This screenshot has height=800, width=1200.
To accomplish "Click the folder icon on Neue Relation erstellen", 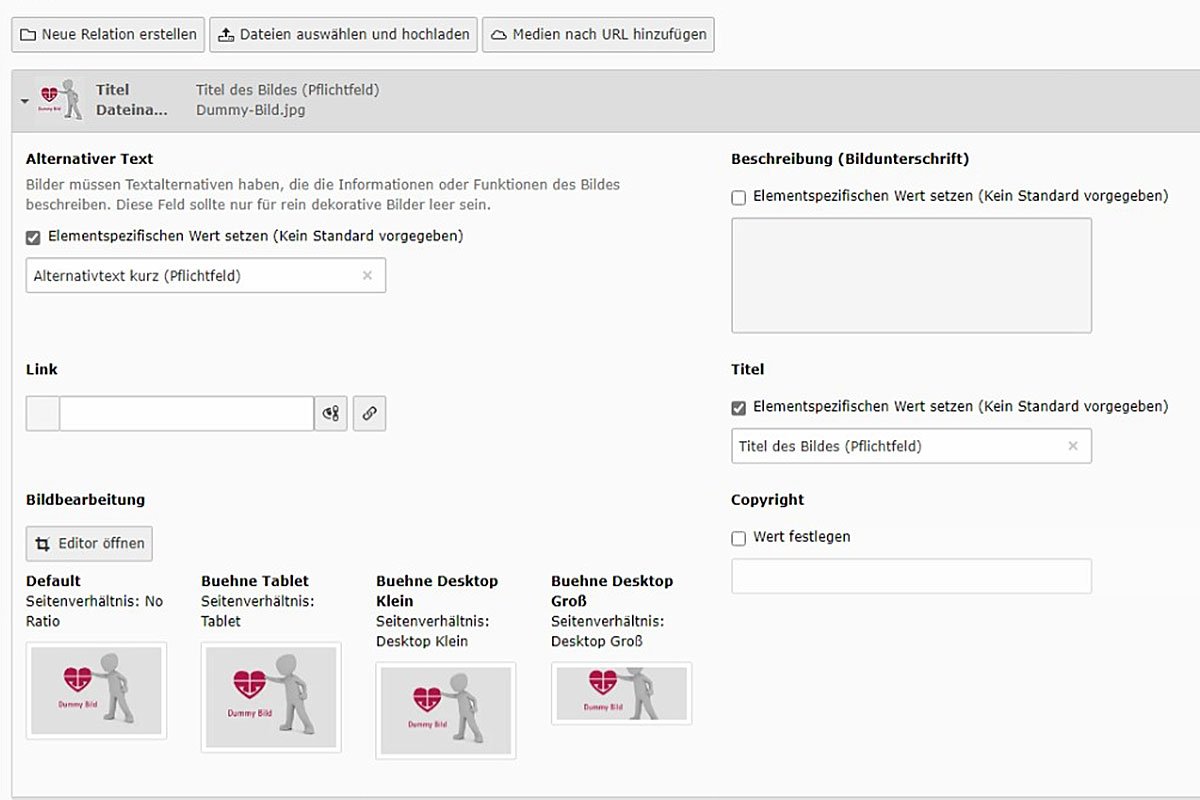I will 30,34.
